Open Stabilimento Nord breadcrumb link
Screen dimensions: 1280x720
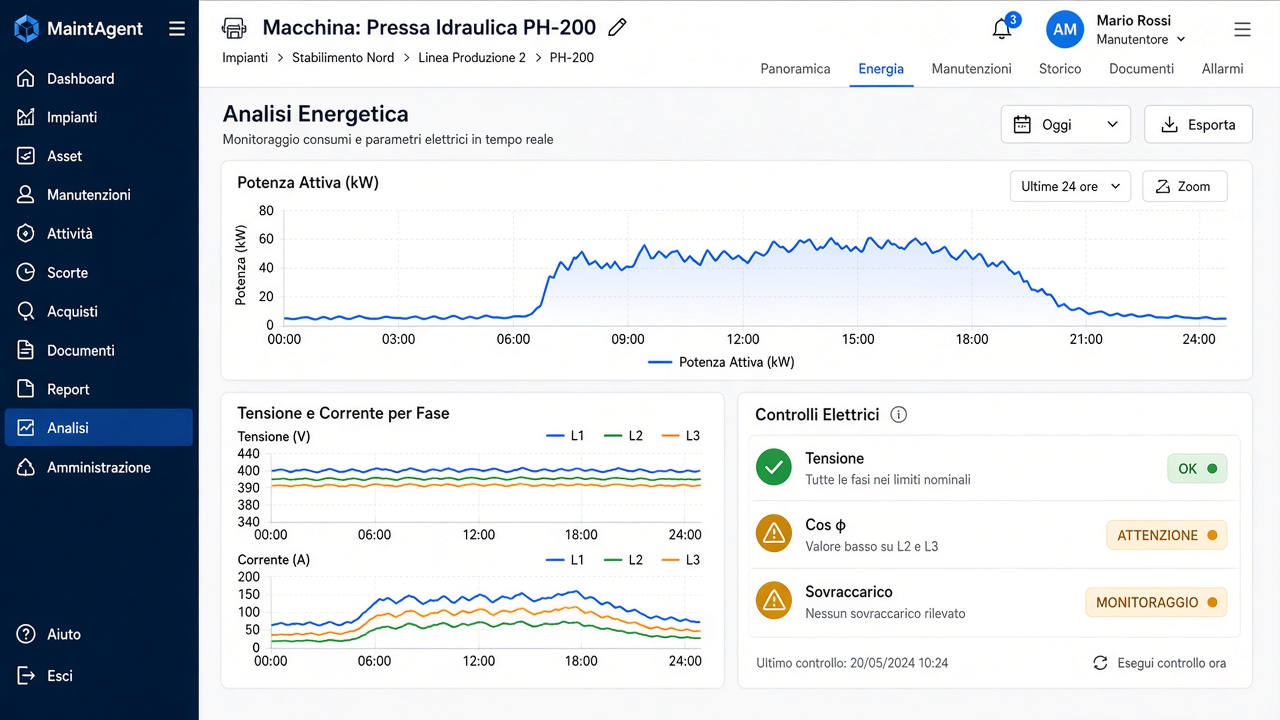pos(343,58)
